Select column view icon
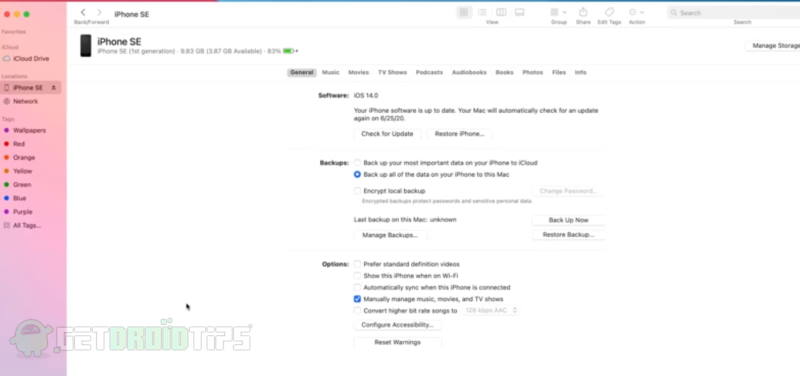 [501, 12]
